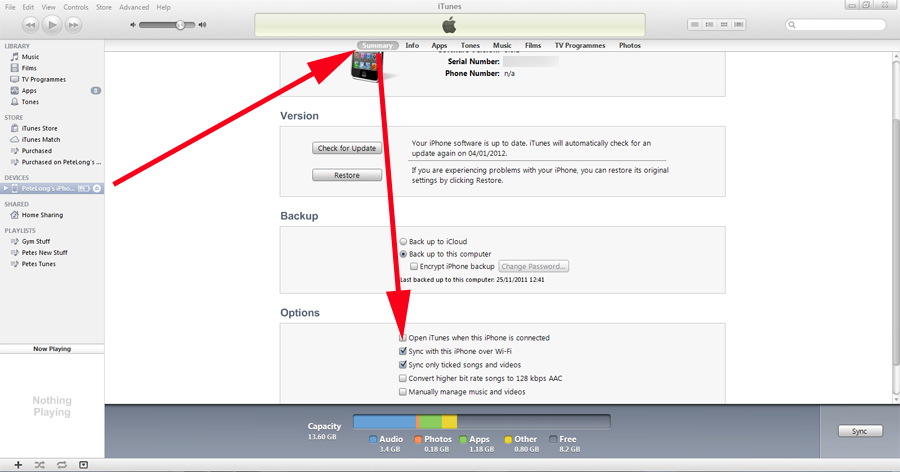Click the search magnifier icon
900x472 pixels.
point(792,25)
